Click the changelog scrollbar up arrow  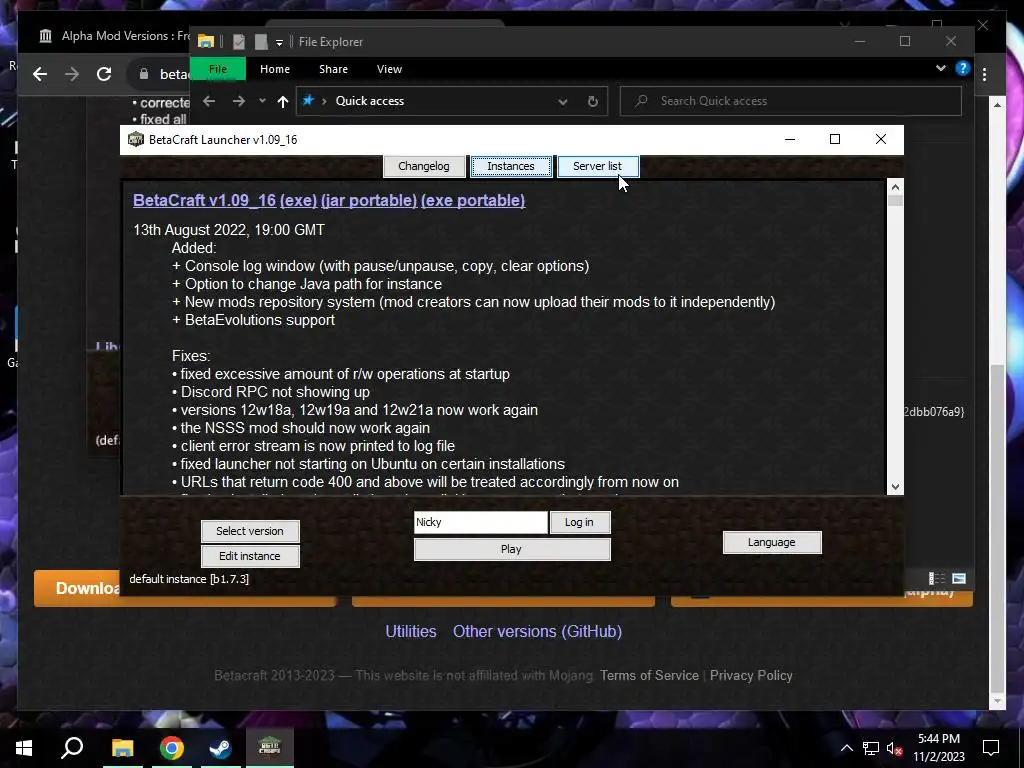coord(895,187)
